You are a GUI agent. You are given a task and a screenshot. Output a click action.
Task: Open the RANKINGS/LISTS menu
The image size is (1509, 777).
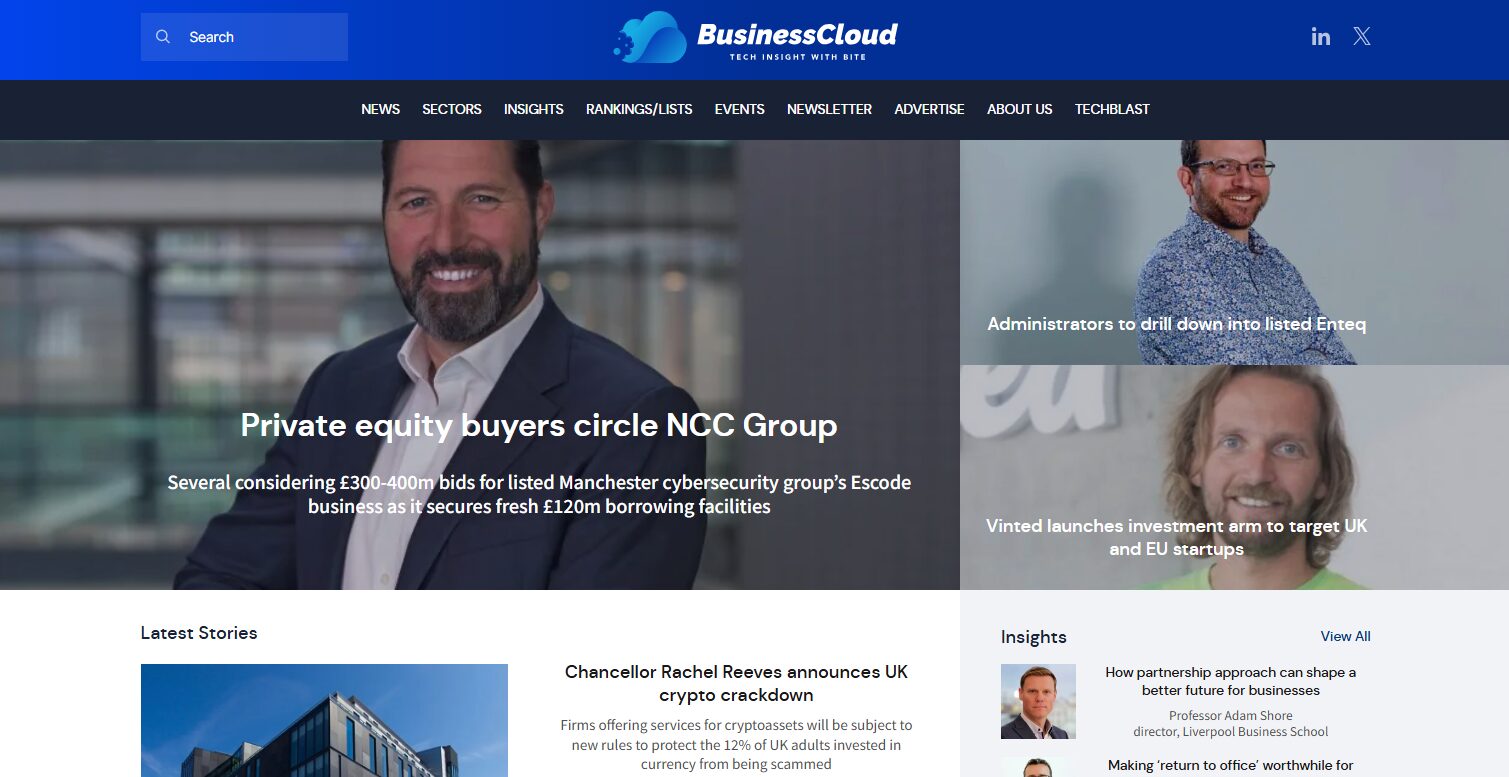click(x=639, y=109)
